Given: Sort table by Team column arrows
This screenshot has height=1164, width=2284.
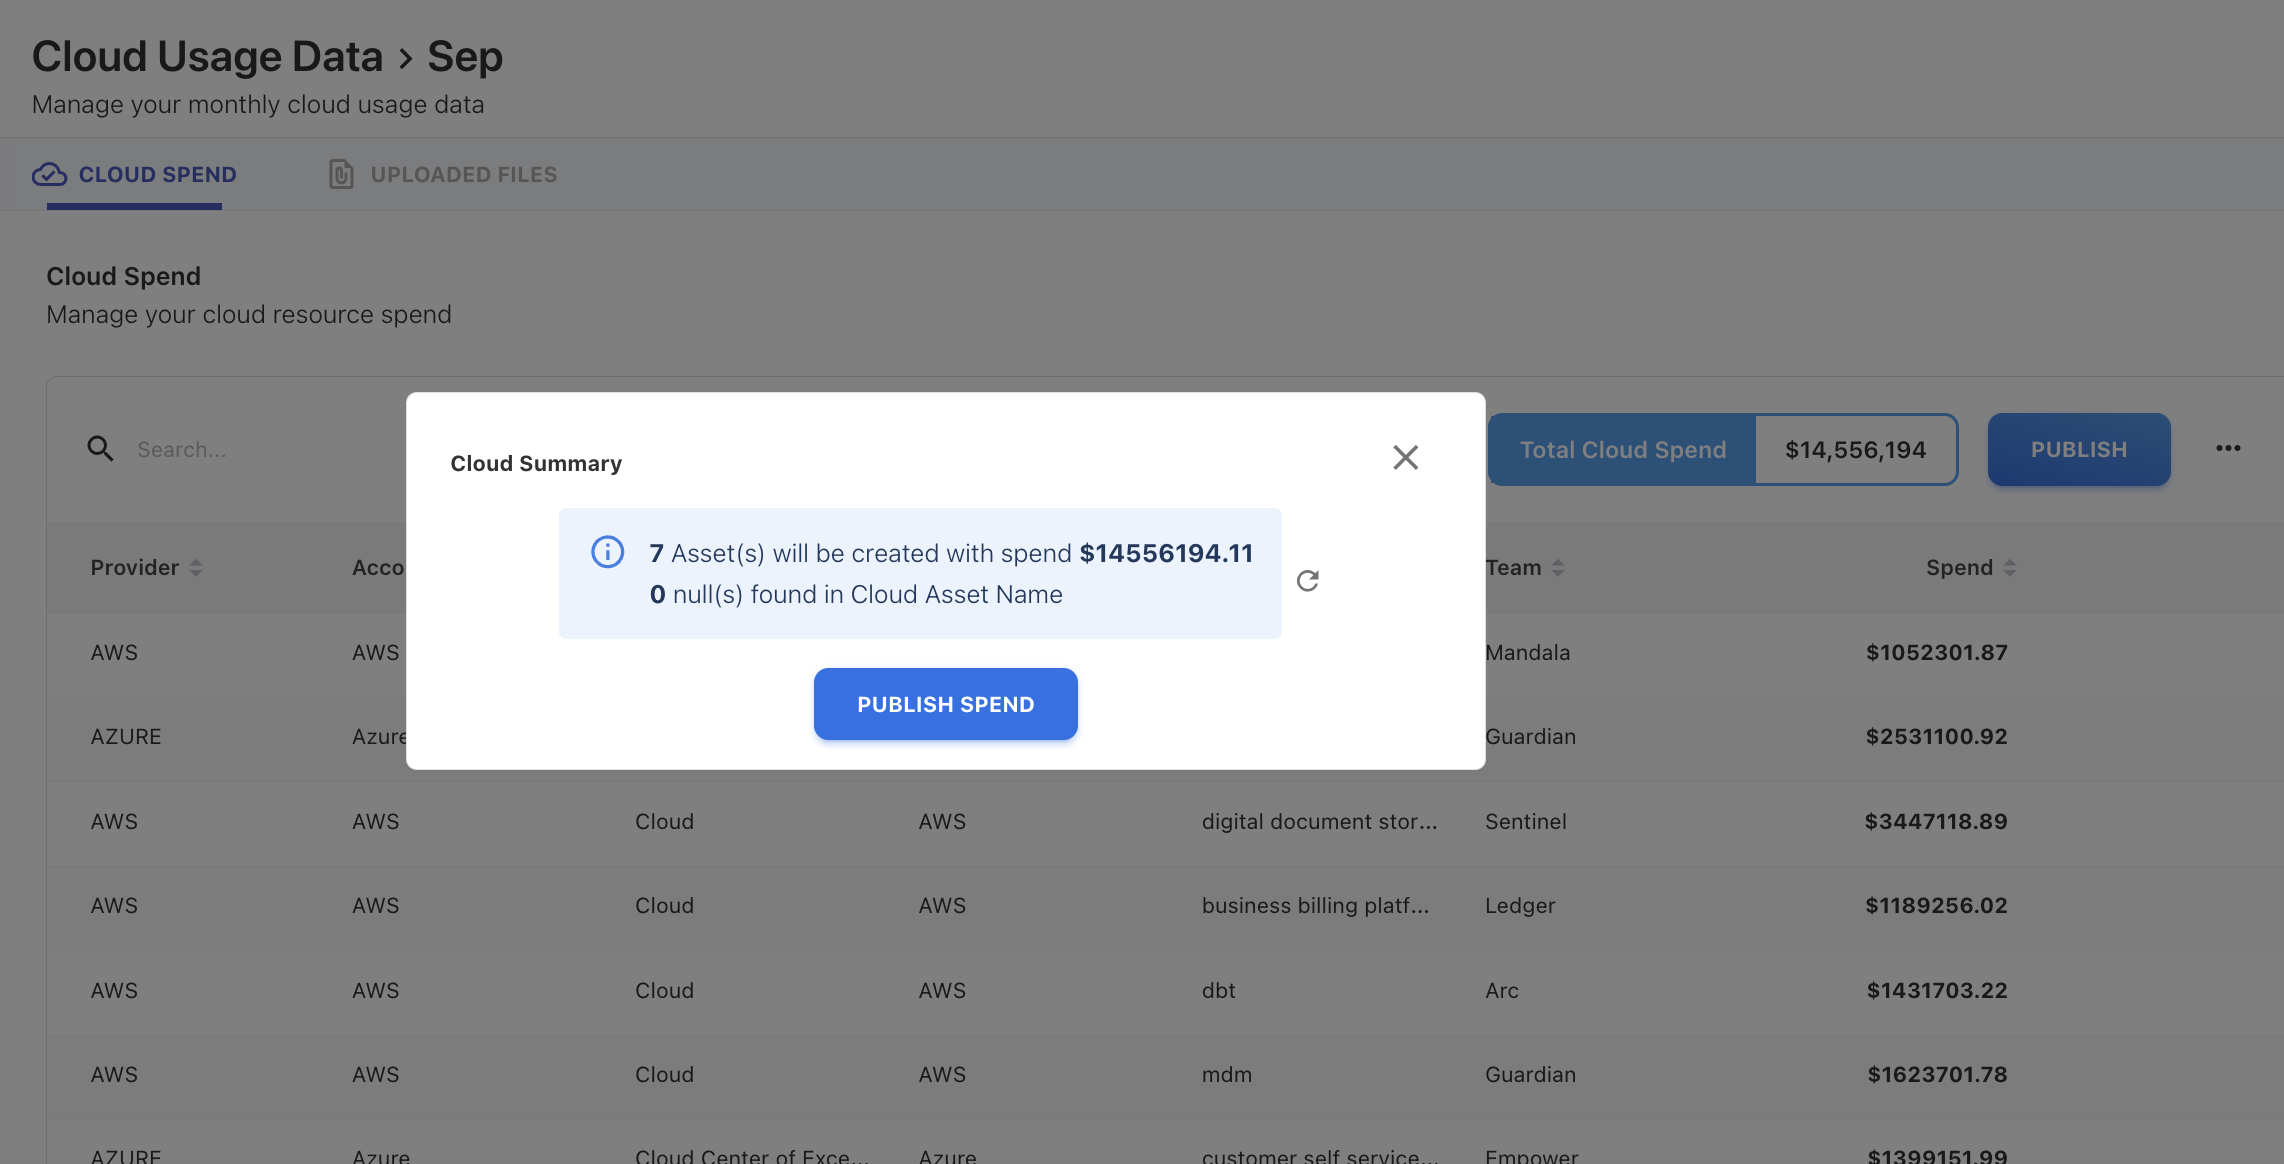Looking at the screenshot, I should coord(1557,568).
